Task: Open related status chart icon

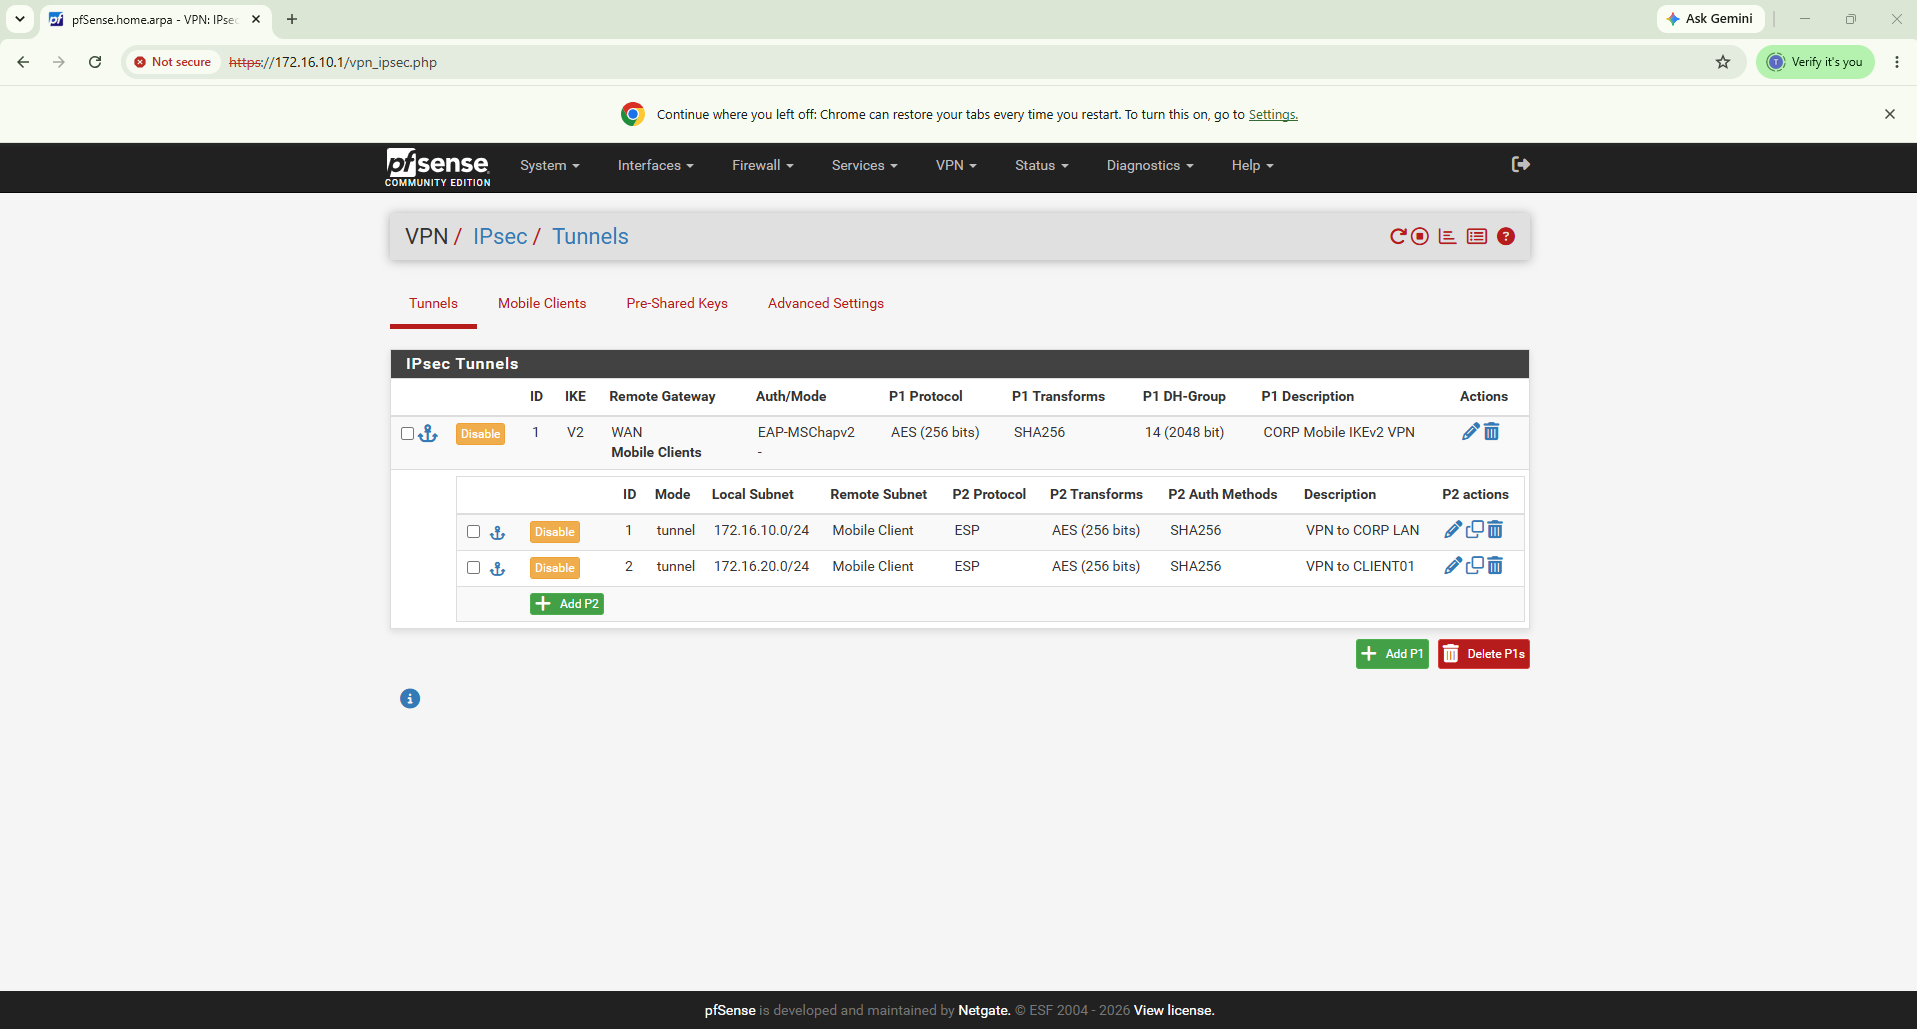Action: click(1447, 237)
